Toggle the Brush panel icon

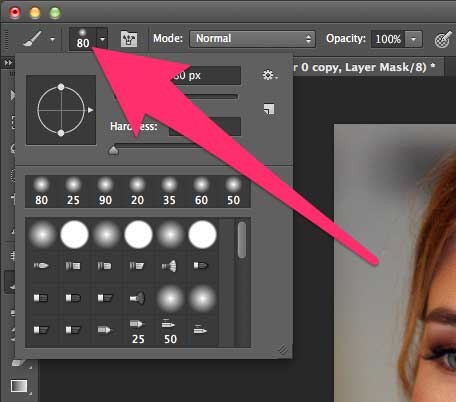click(x=129, y=39)
